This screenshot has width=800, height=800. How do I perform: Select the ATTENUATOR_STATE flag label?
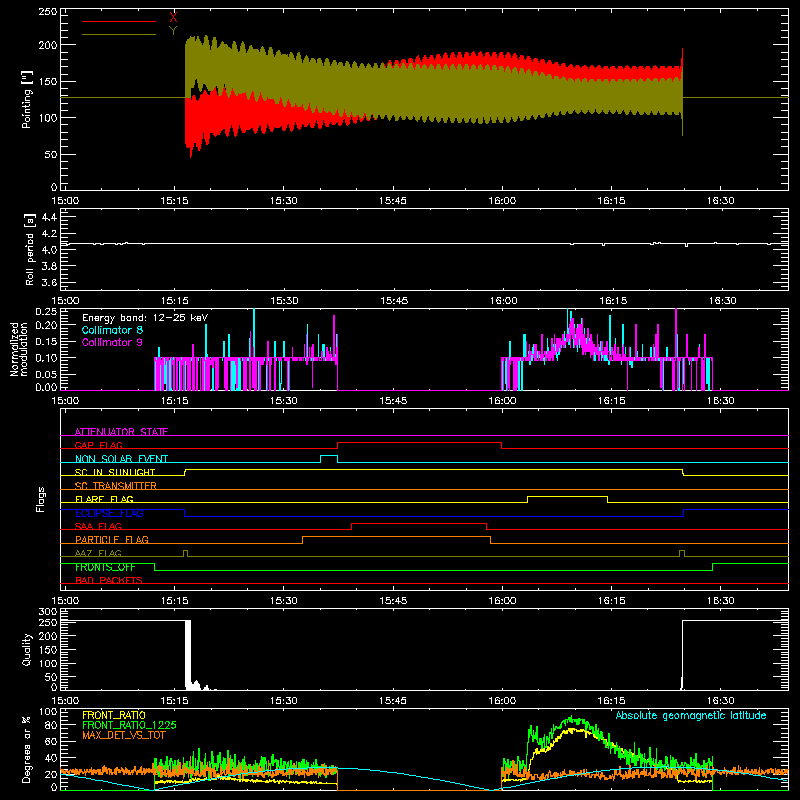tap(121, 432)
